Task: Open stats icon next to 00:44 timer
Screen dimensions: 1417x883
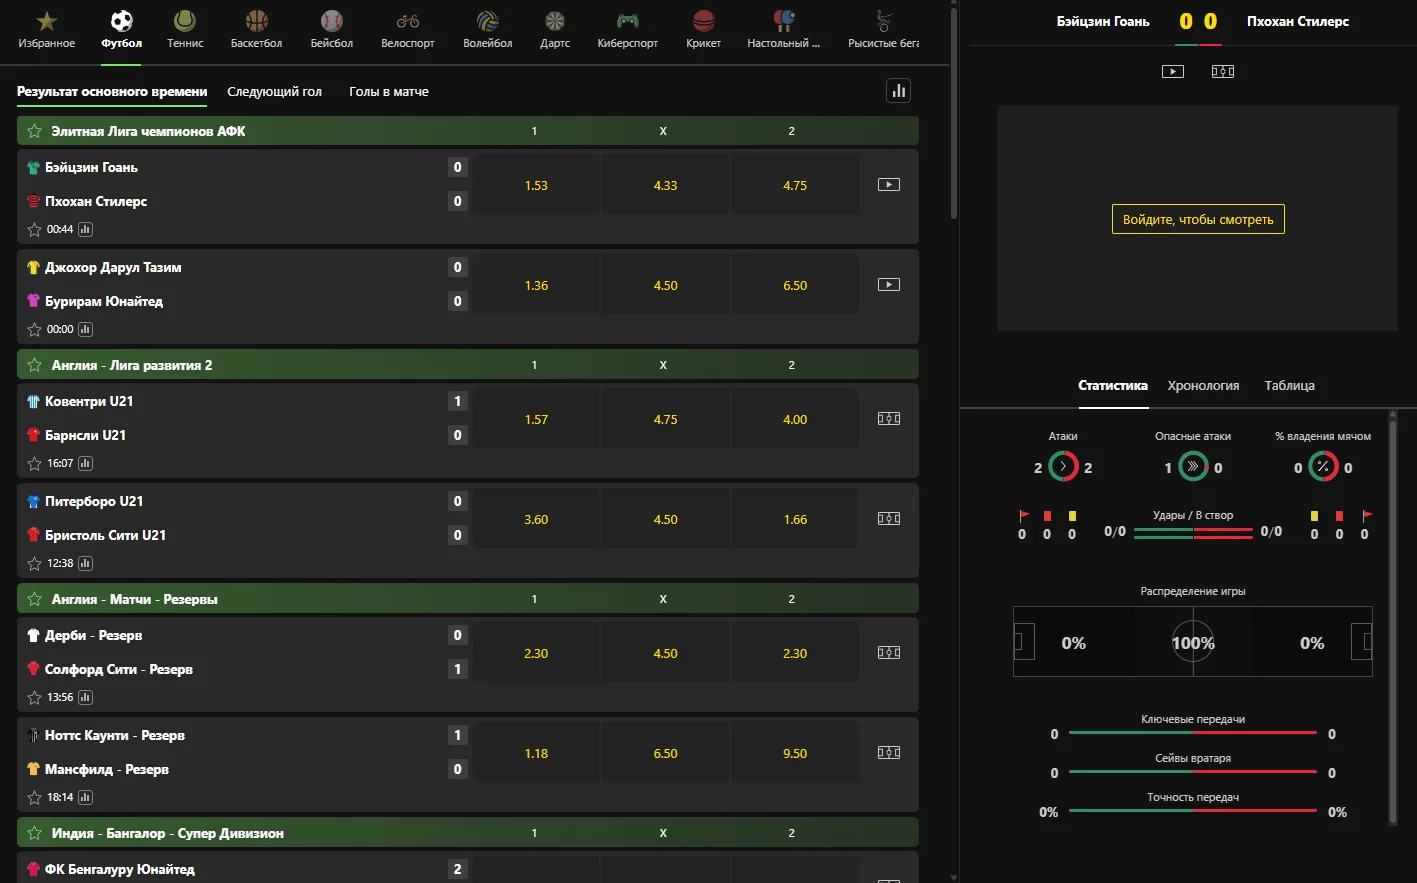Action: tap(86, 229)
